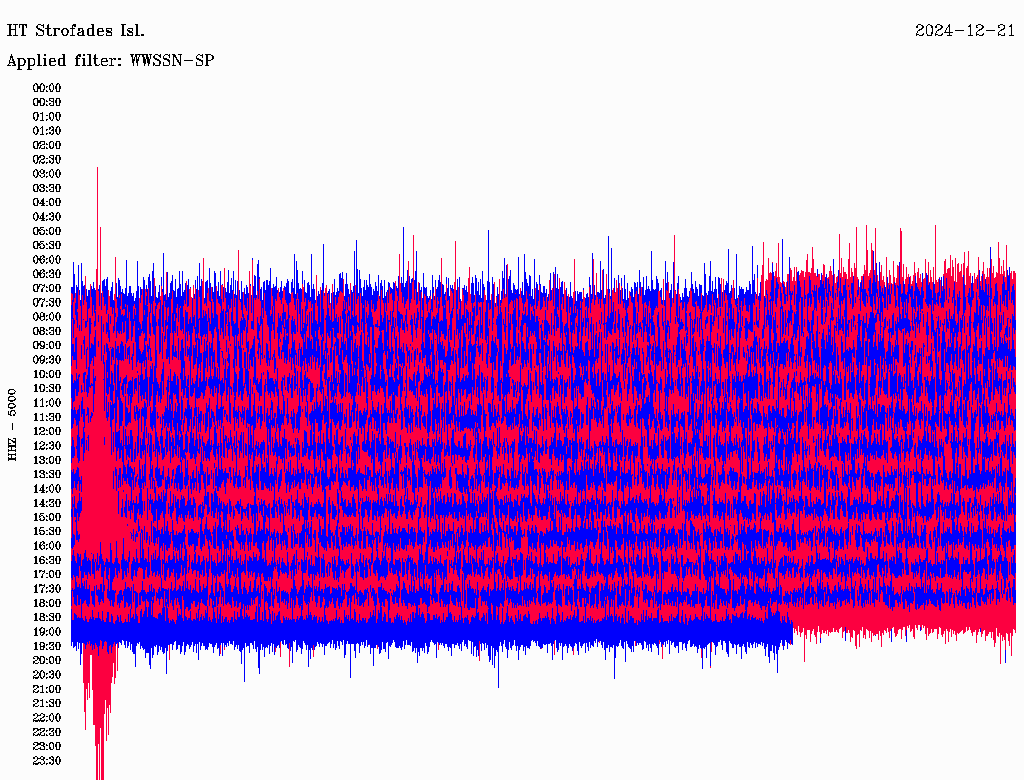Click the station title "HT Strofades Isl."
Screen dimensions: 1024x780
tap(76, 31)
